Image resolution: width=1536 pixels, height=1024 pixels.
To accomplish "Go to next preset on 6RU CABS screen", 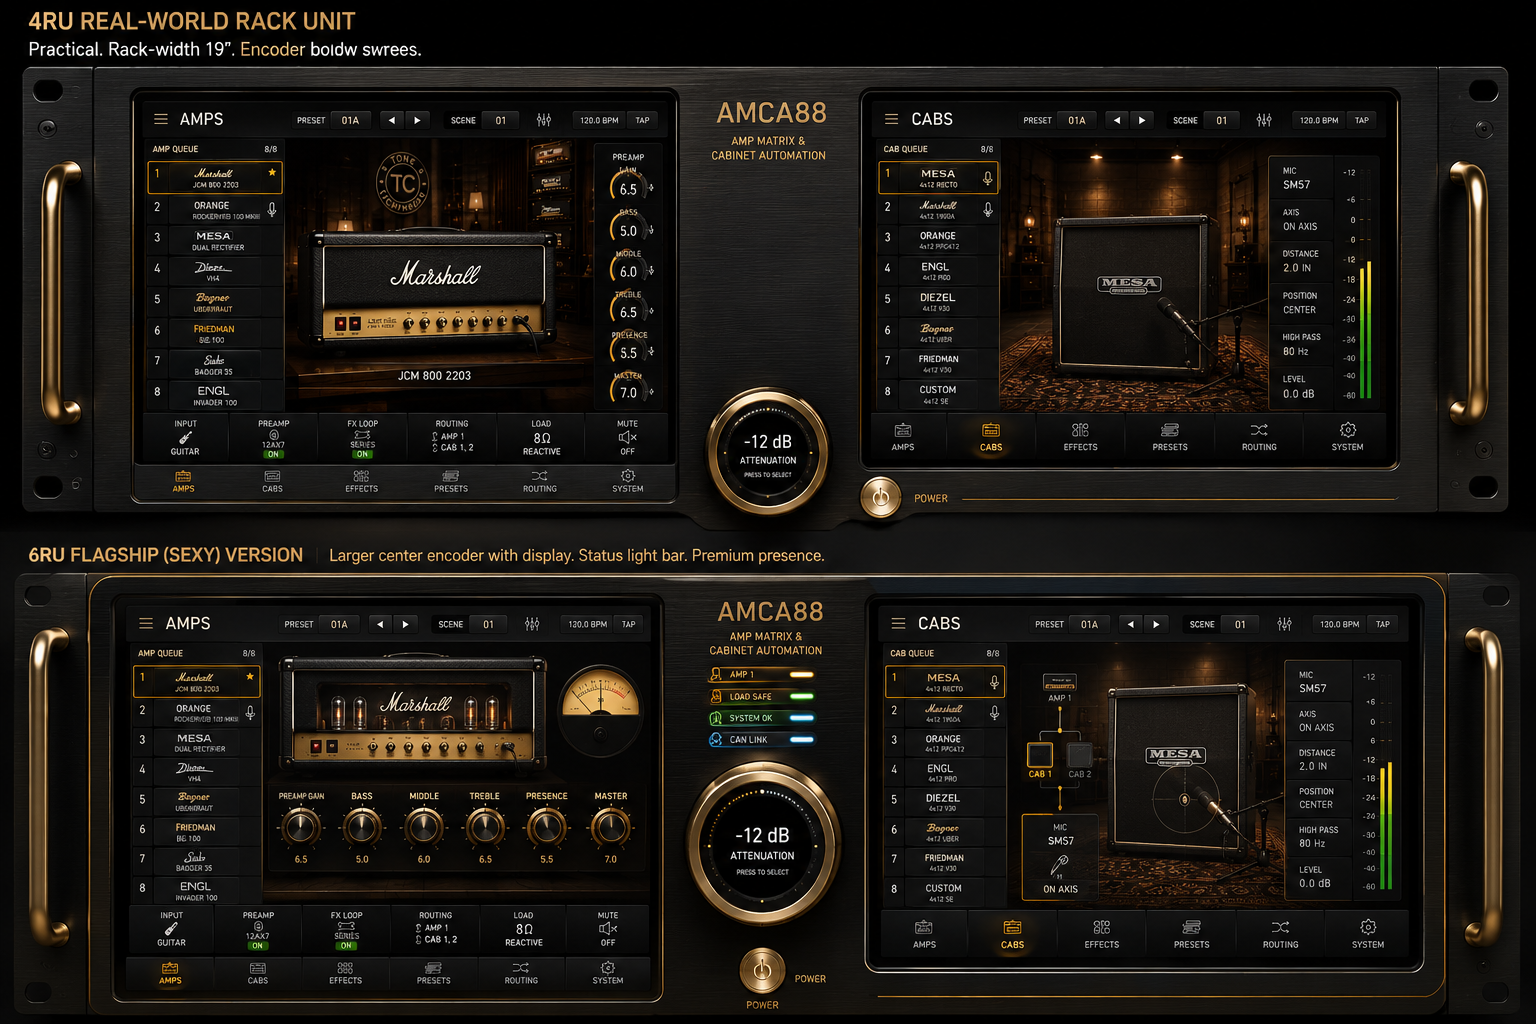I will [1156, 624].
